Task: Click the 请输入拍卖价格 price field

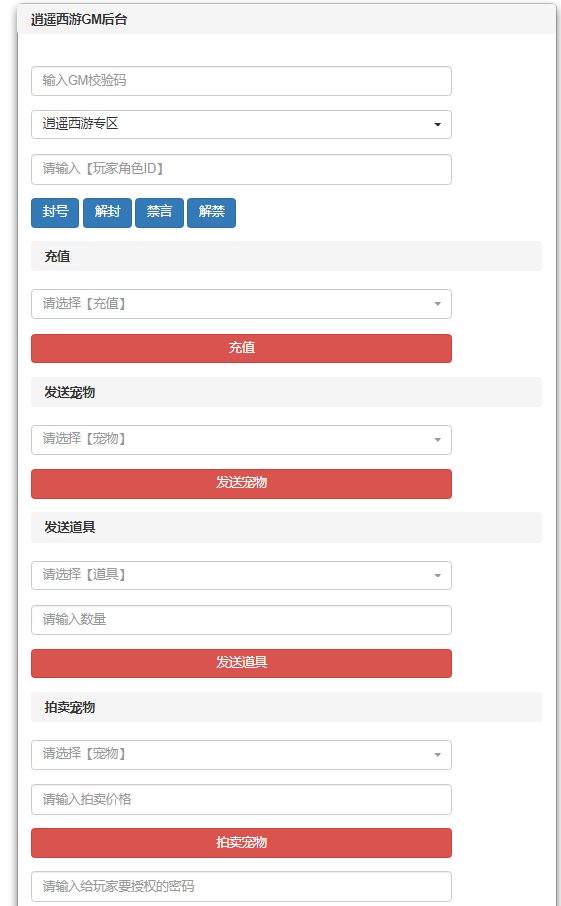Action: pyautogui.click(x=241, y=800)
